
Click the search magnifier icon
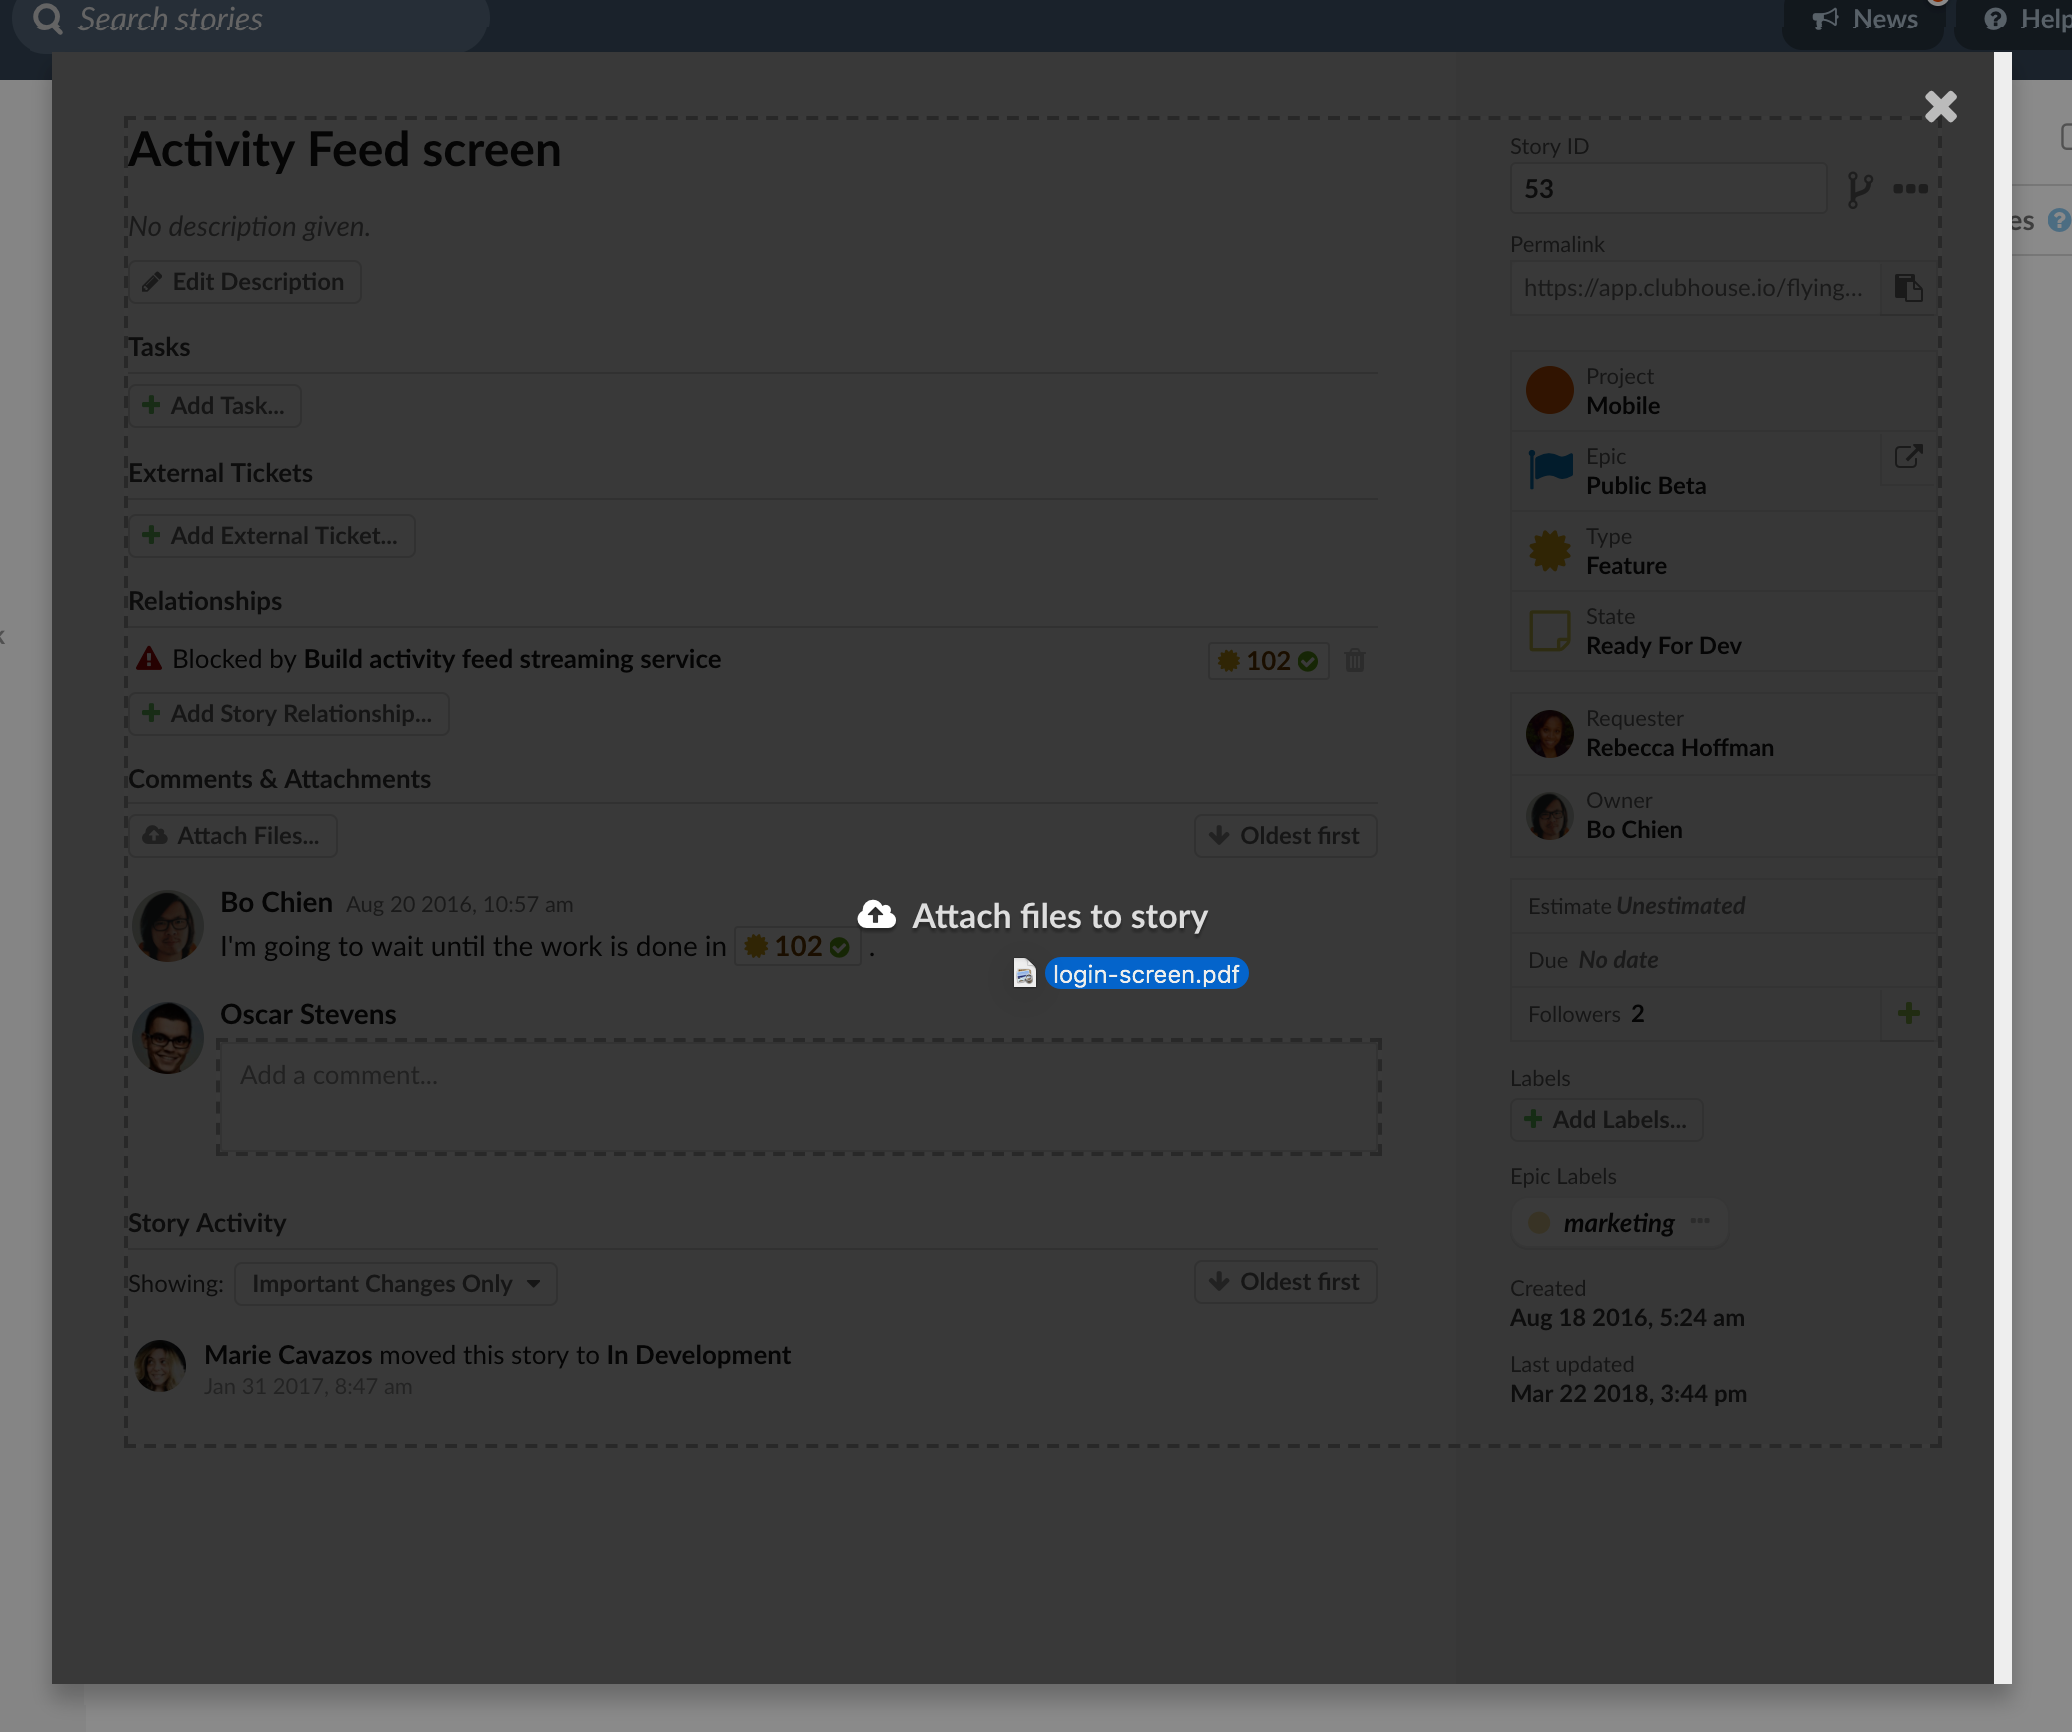pyautogui.click(x=47, y=19)
